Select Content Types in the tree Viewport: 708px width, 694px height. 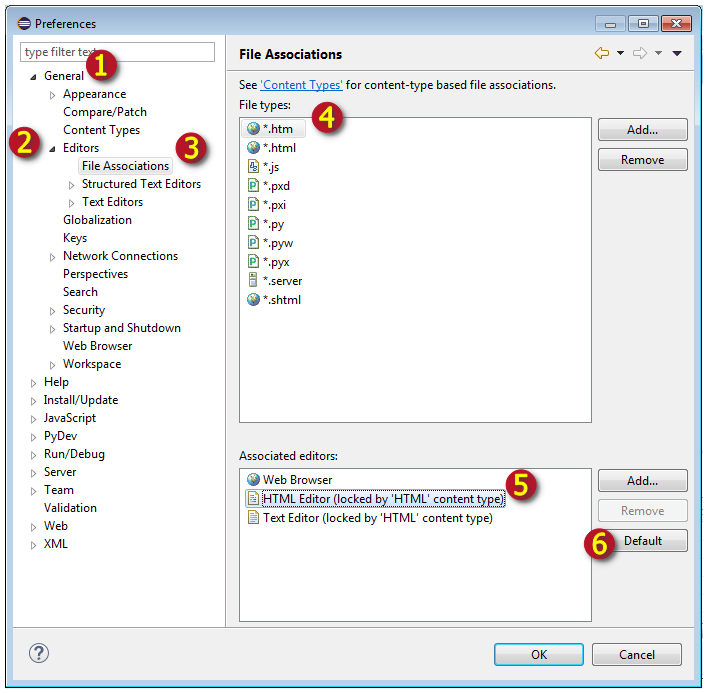click(x=101, y=130)
